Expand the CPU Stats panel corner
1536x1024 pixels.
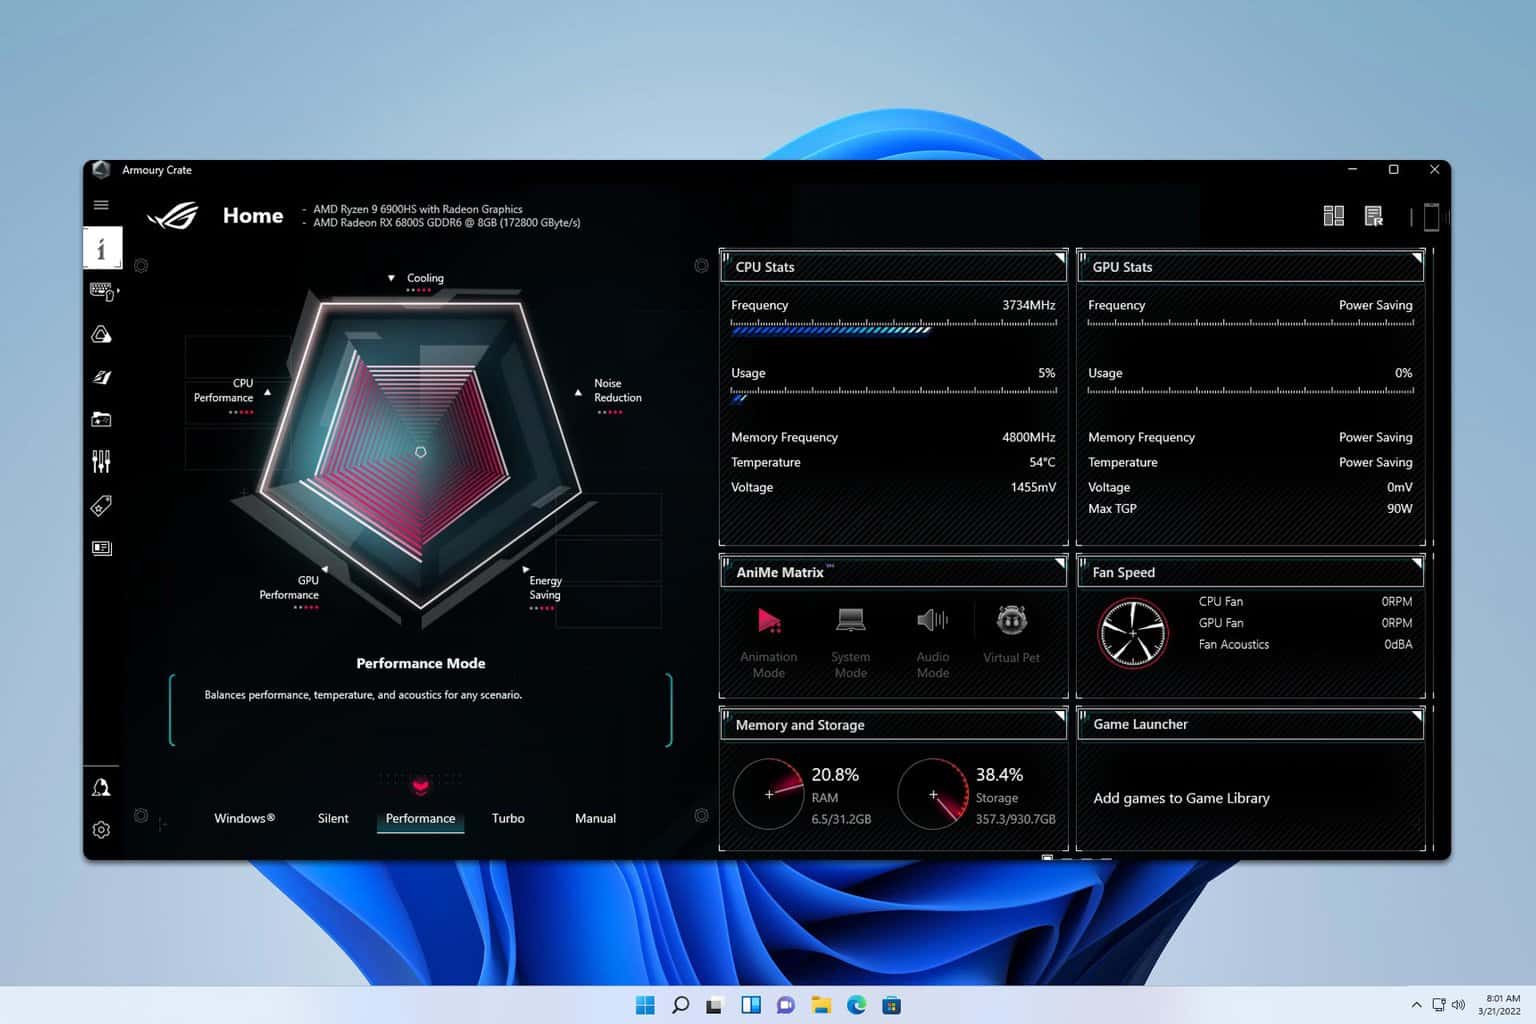click(x=1060, y=258)
